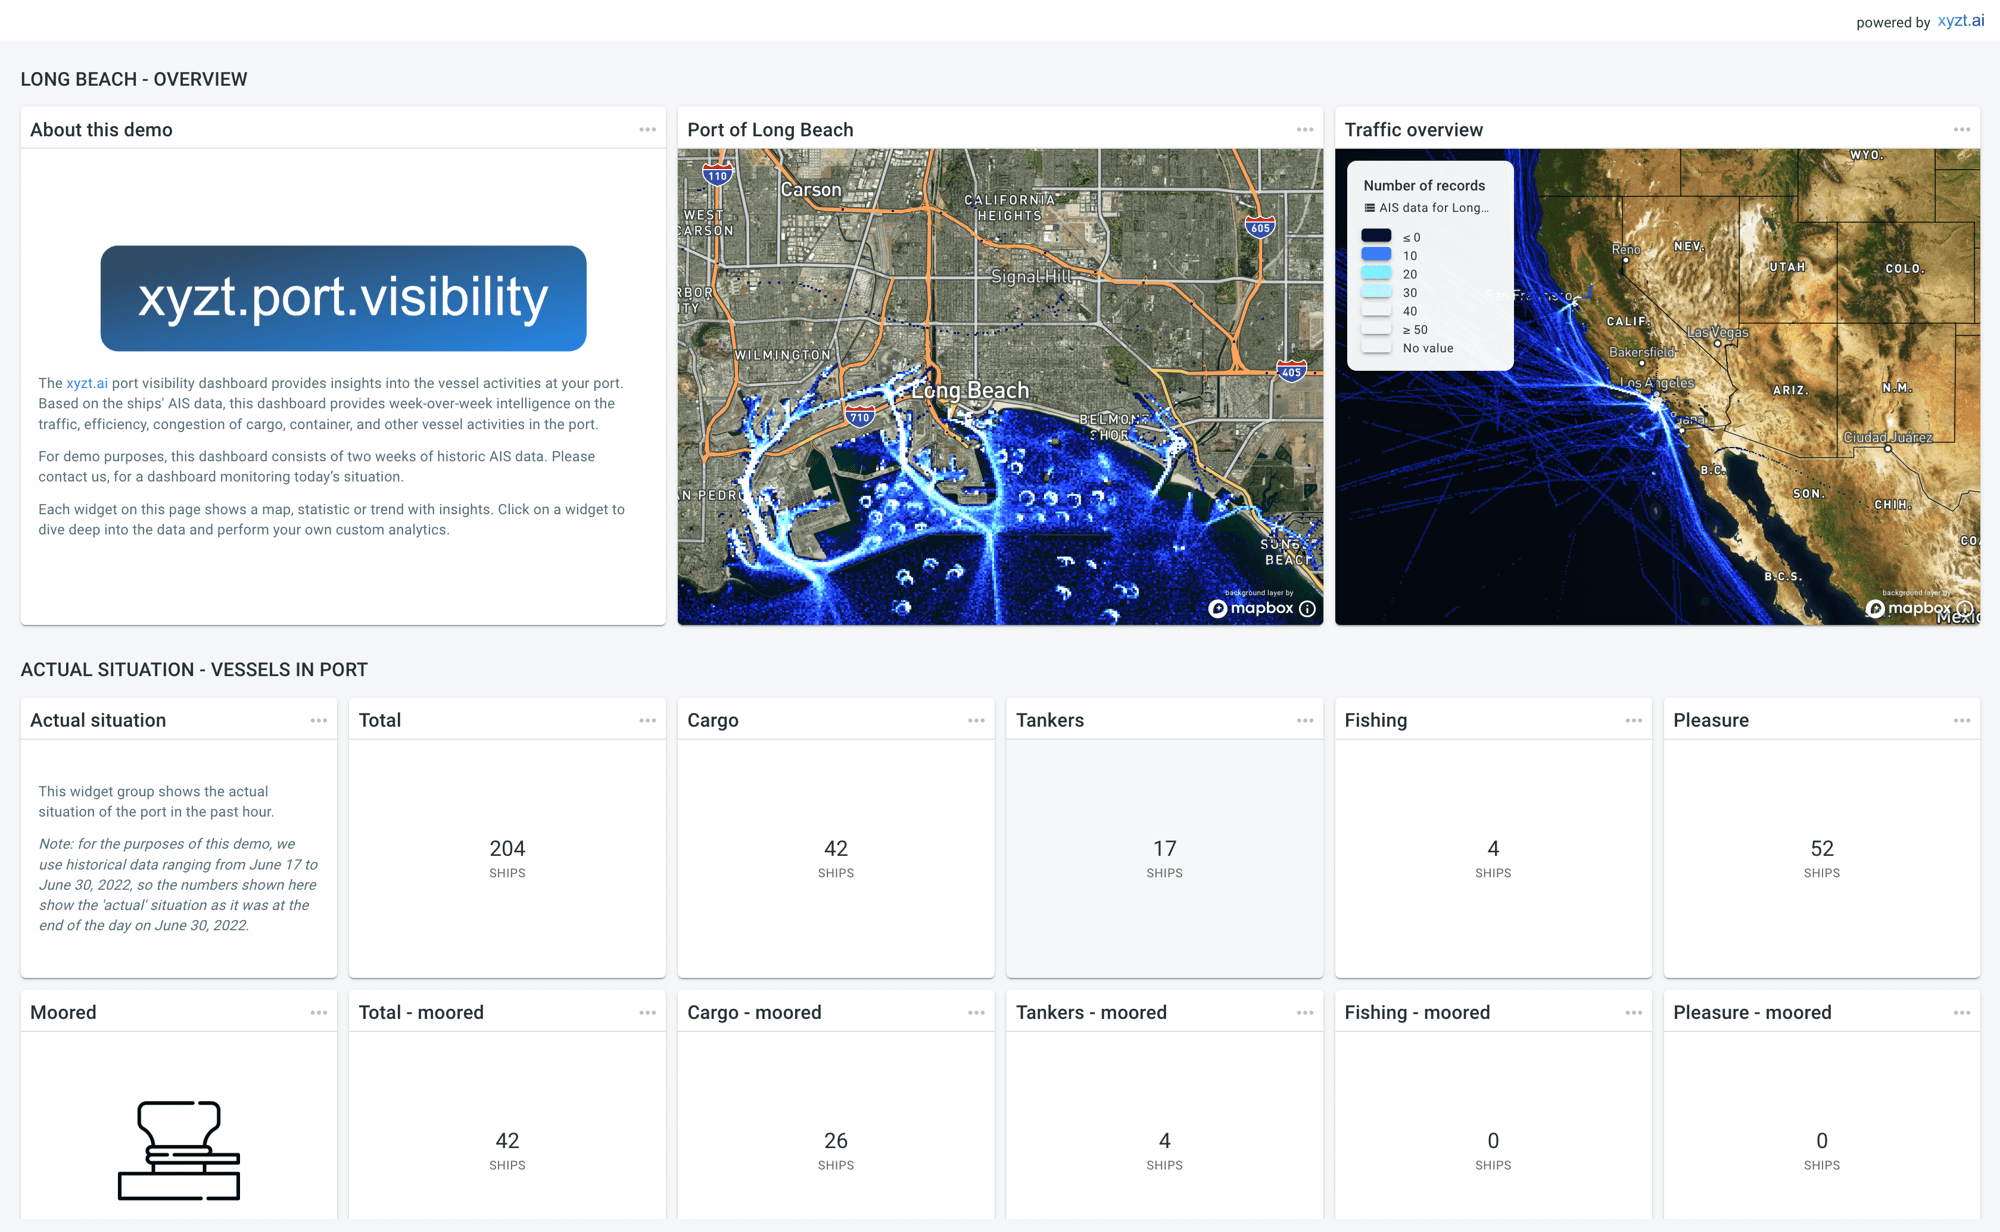This screenshot has height=1232, width=2000.
Task: Open the attribution info icon on Port of Long Beach map
Action: tap(1307, 608)
